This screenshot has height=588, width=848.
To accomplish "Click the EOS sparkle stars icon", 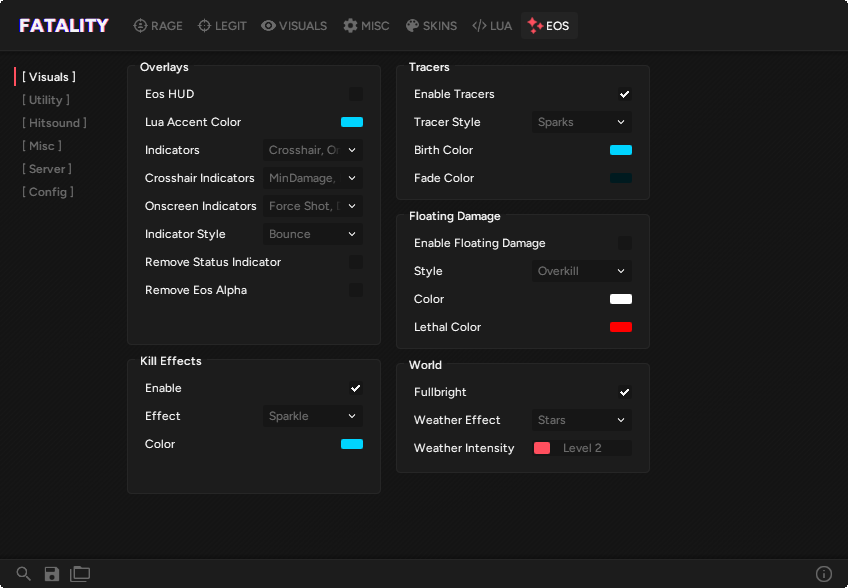I will coord(535,25).
